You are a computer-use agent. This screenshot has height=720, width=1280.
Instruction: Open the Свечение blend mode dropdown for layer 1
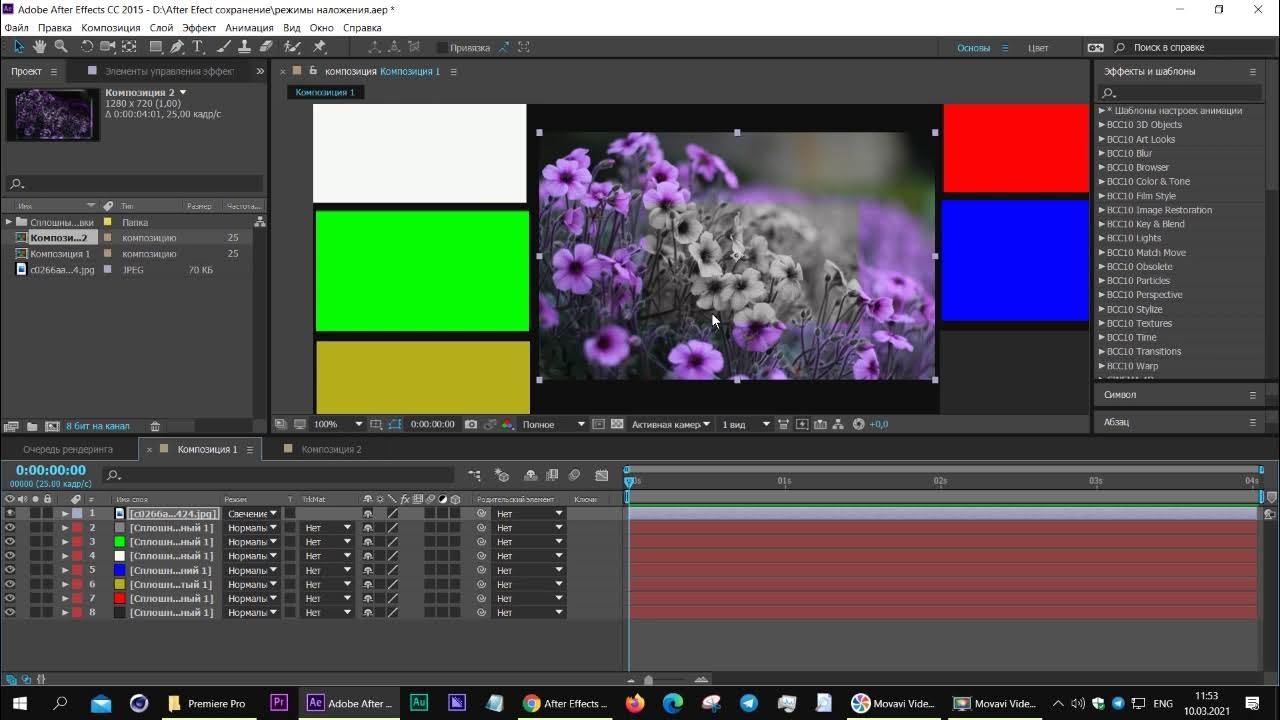click(252, 514)
